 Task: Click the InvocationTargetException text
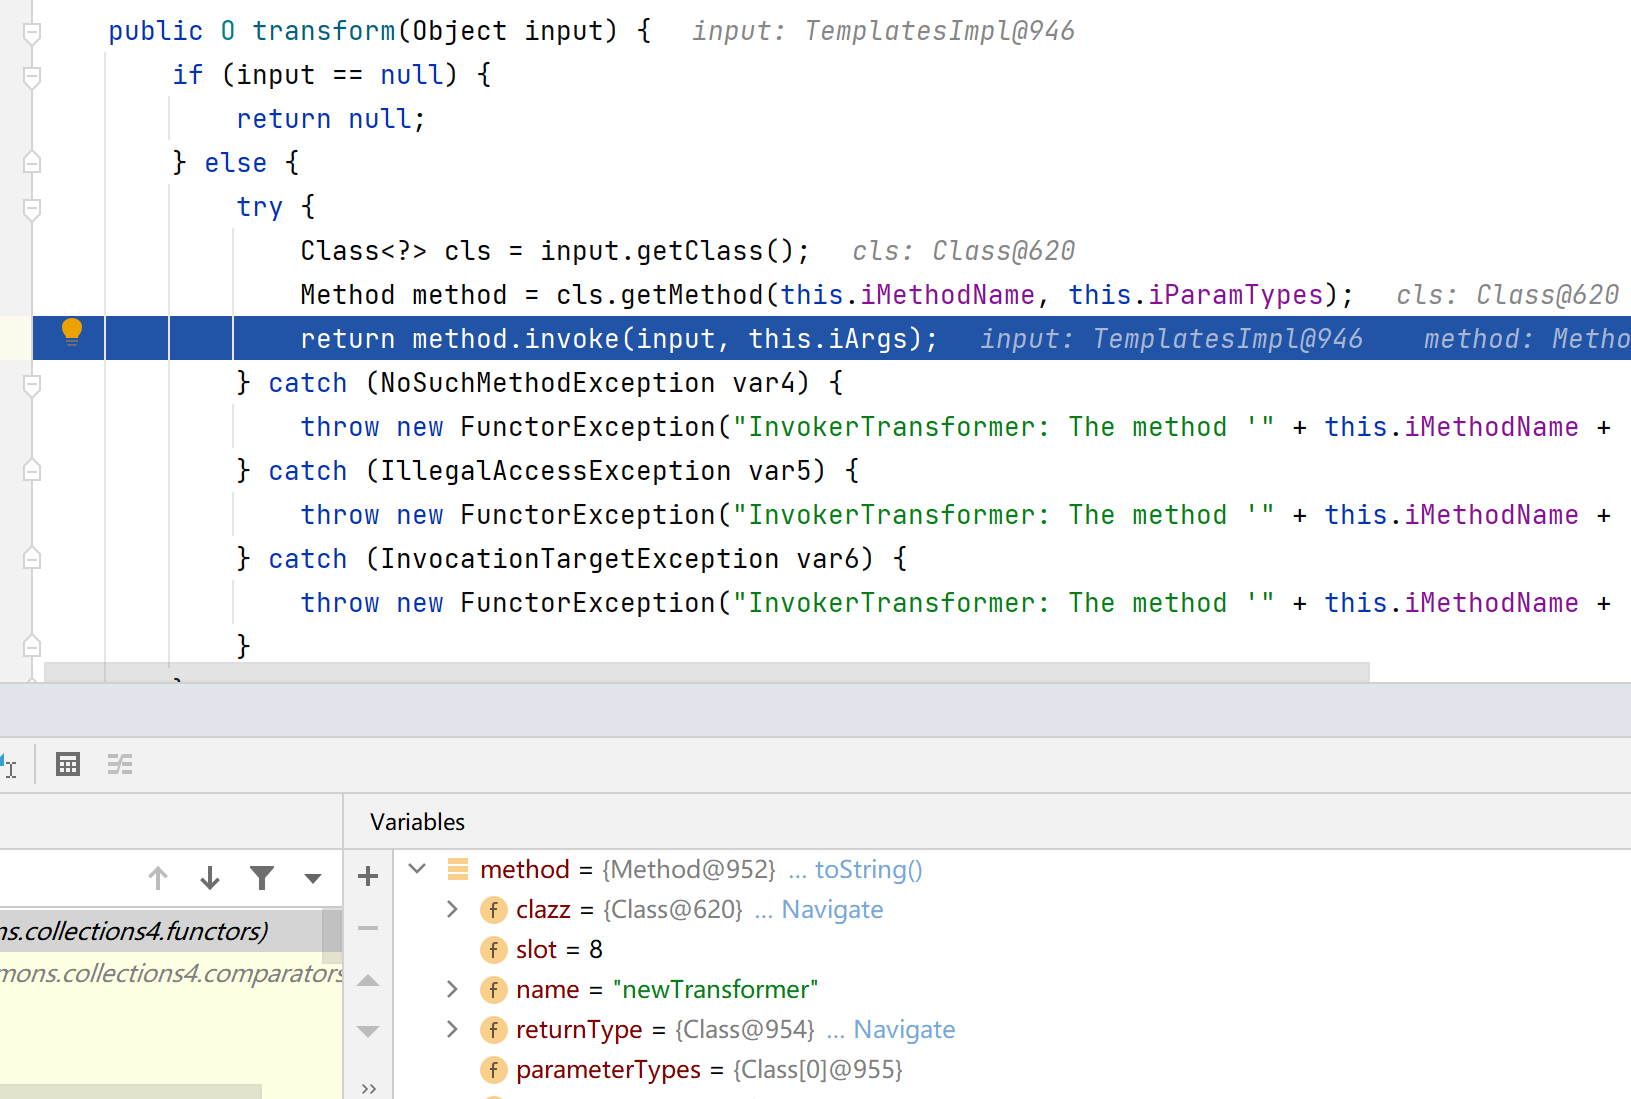click(580, 559)
